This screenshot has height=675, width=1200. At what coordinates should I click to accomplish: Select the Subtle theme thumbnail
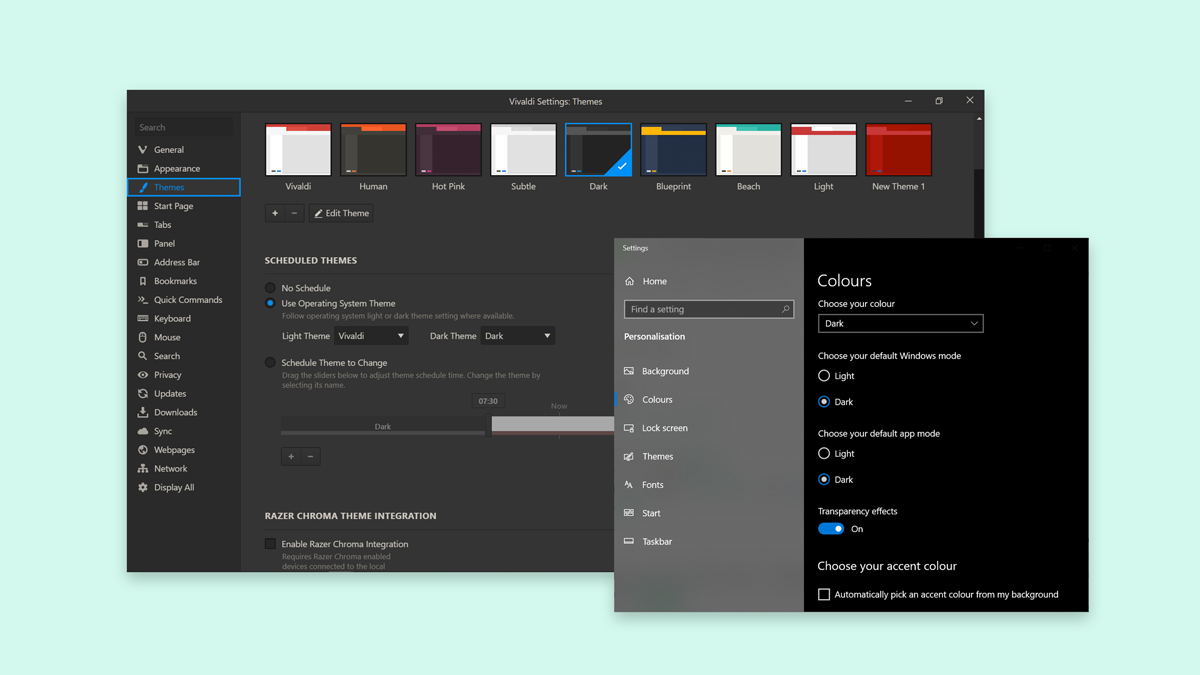point(523,150)
